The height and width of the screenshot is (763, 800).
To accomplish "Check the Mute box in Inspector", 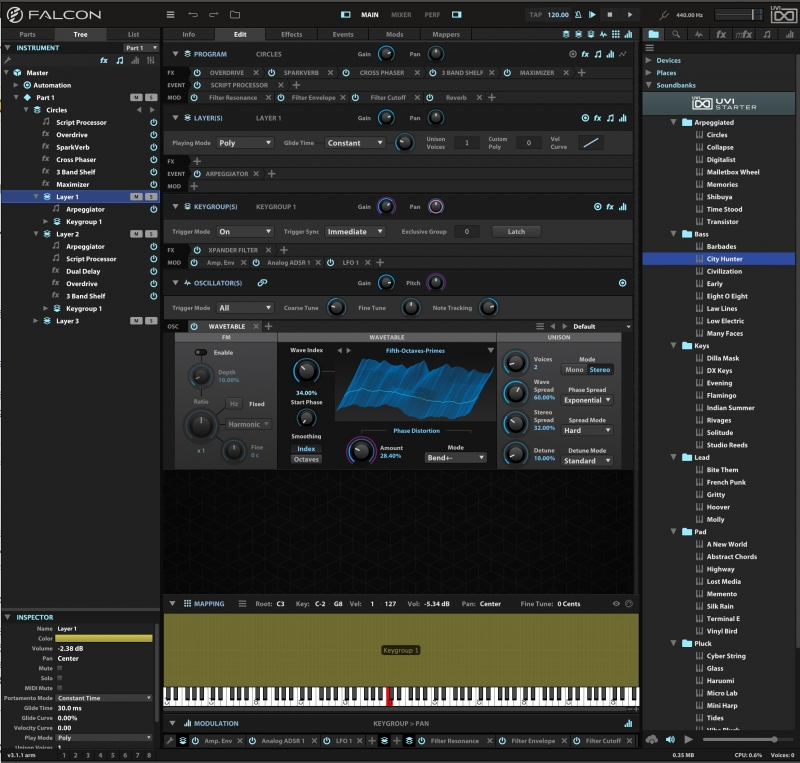I will coord(60,668).
